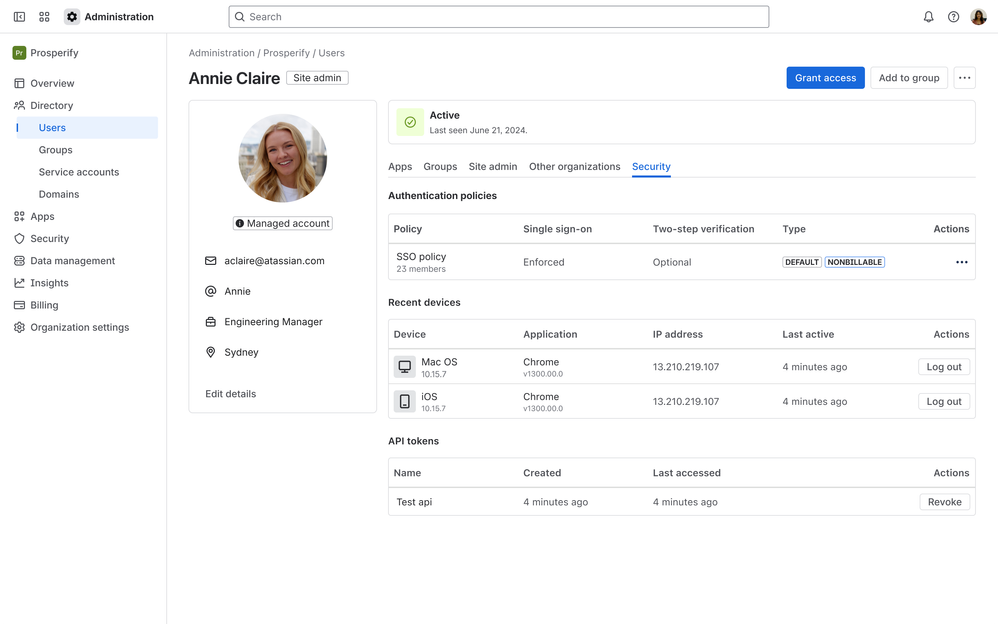This screenshot has height=624, width=998.
Task: Revoke the Test api token
Action: point(944,502)
